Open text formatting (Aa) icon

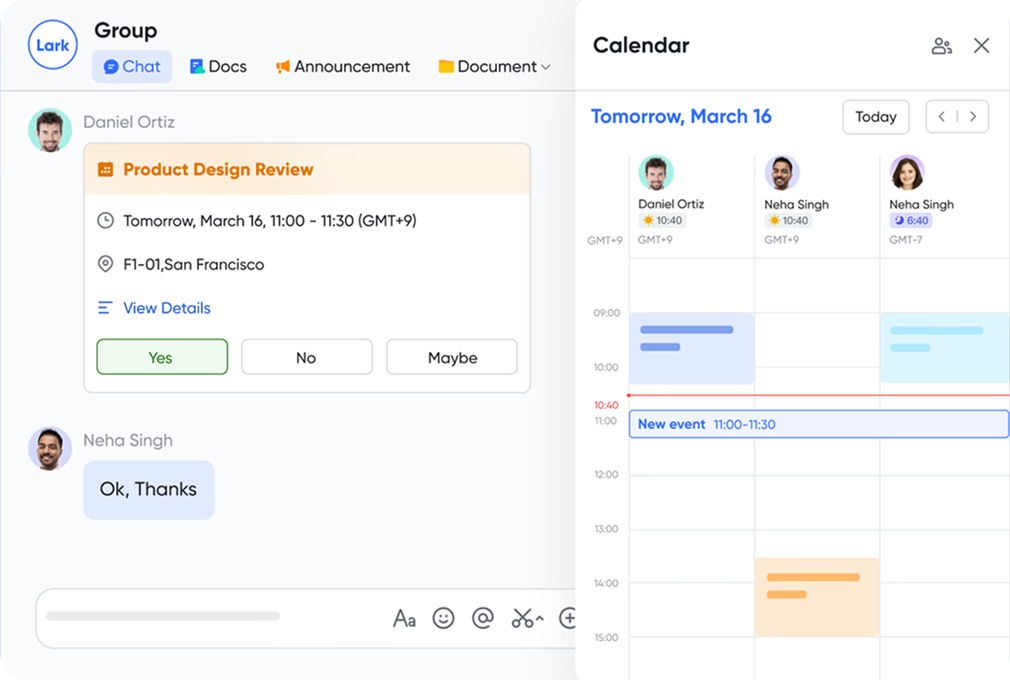(x=404, y=618)
